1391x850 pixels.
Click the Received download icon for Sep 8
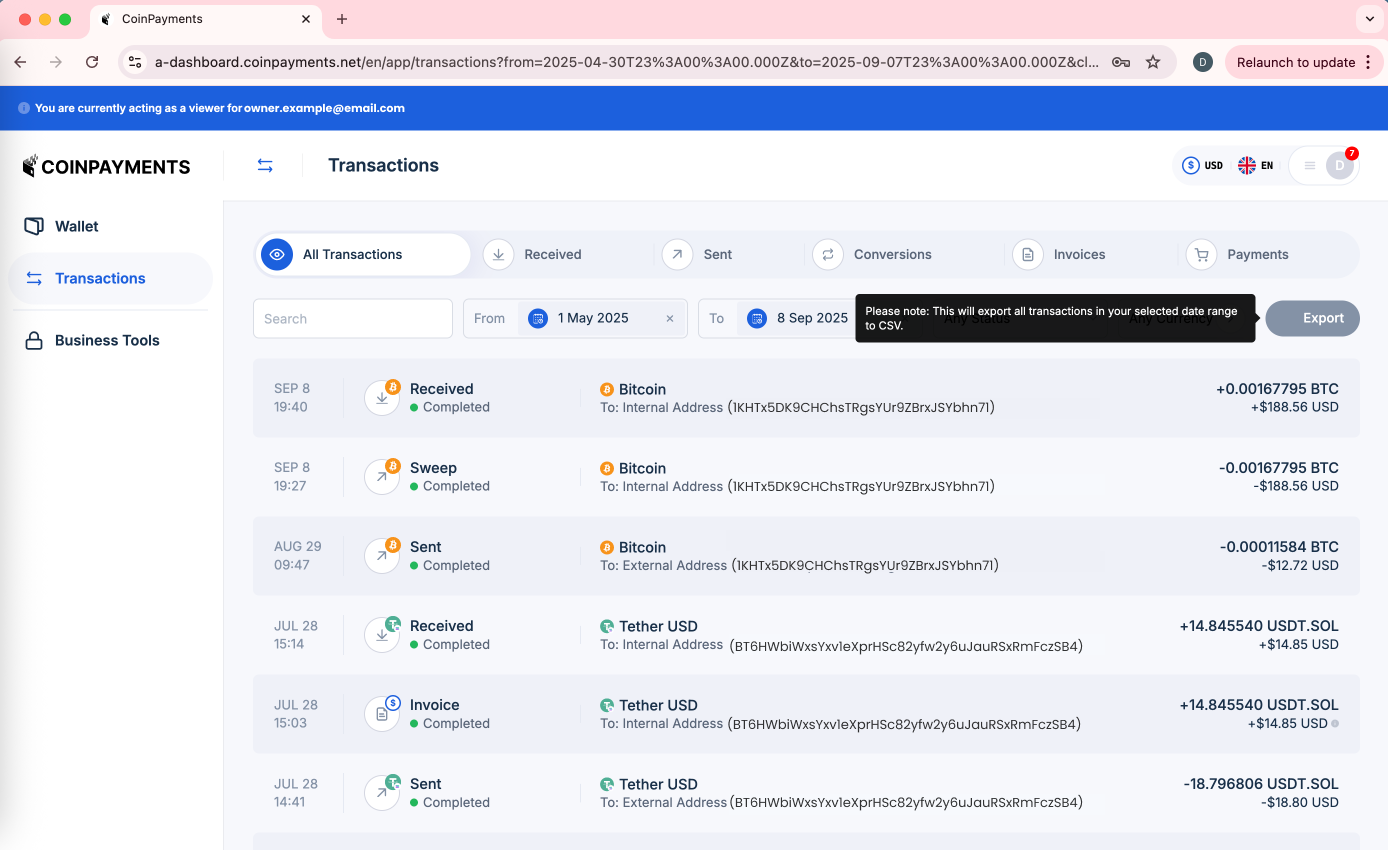click(x=382, y=398)
